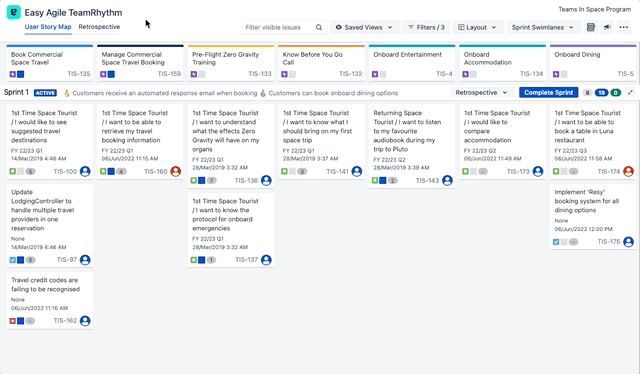Open the Sprint 1 Retrospective dropdown
The image size is (640, 374).
(x=481, y=93)
